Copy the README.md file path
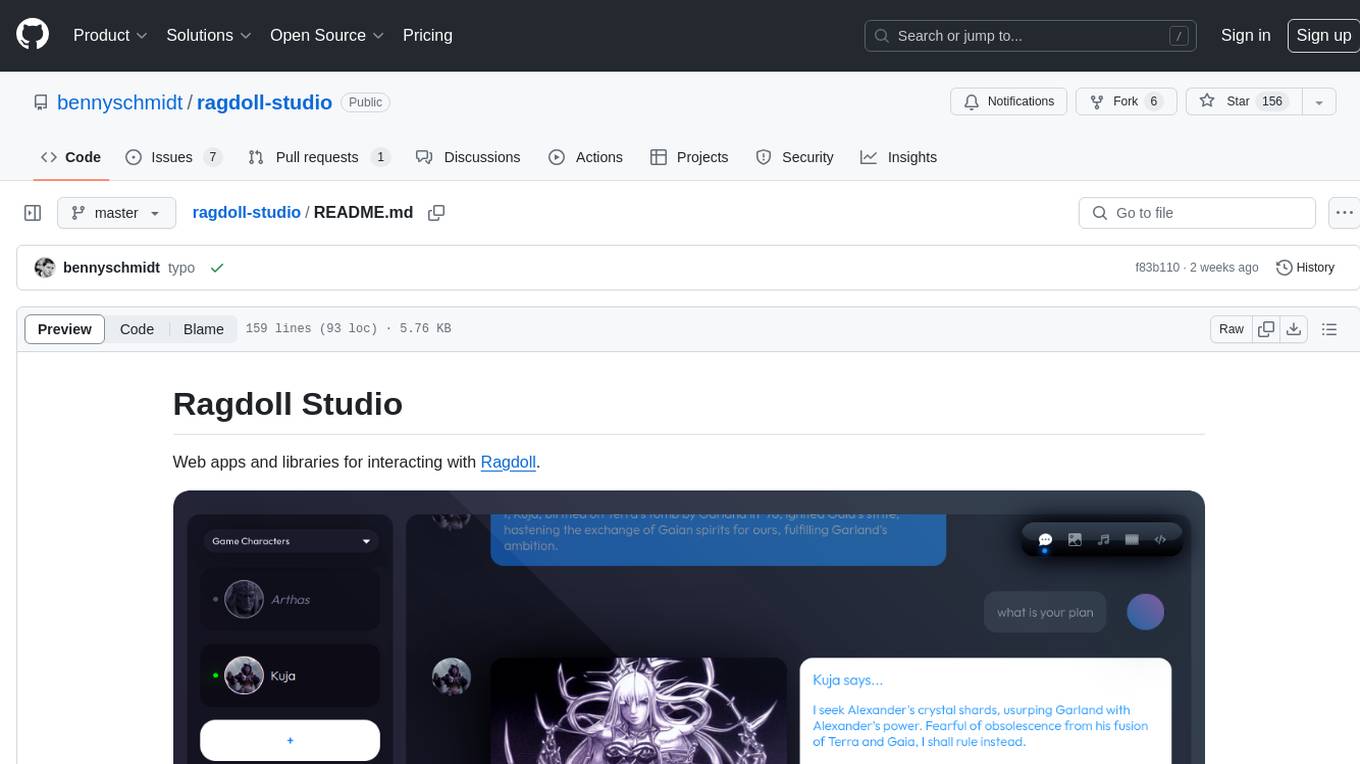Image resolution: width=1360 pixels, height=764 pixels. click(x=436, y=212)
